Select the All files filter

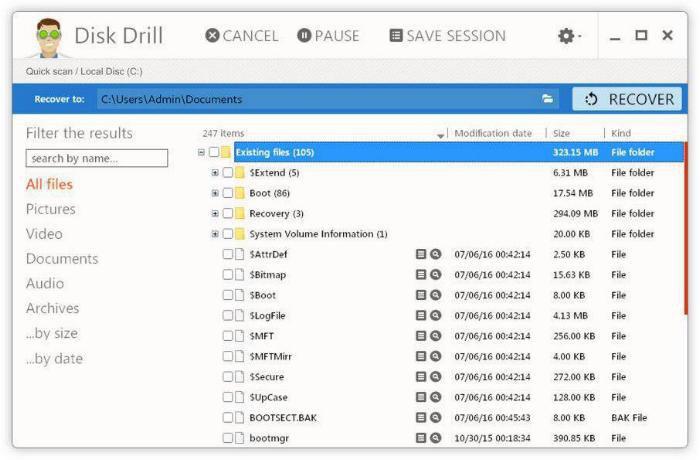point(49,184)
